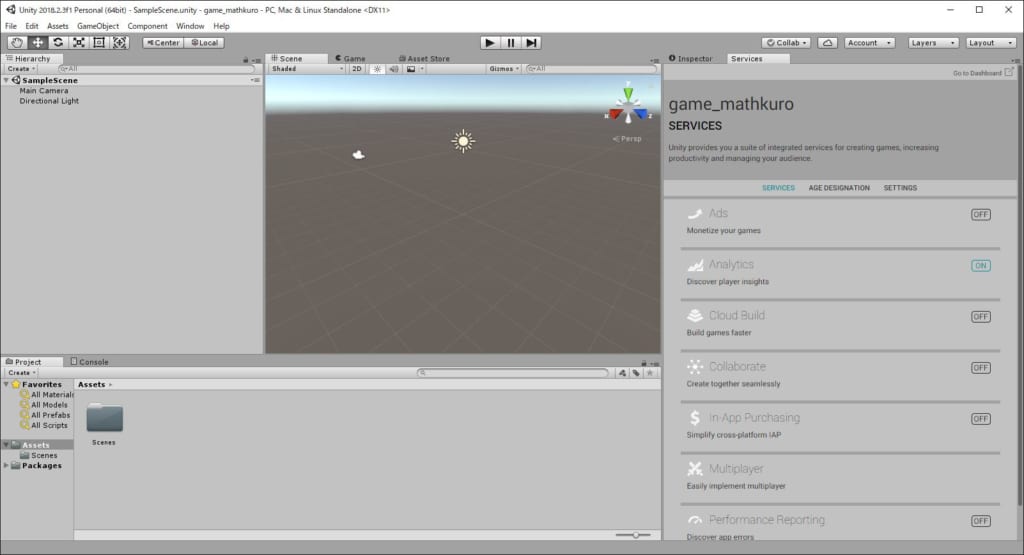Image resolution: width=1024 pixels, height=555 pixels.
Task: Open the In-App Purchasing dollar icon
Action: point(695,418)
